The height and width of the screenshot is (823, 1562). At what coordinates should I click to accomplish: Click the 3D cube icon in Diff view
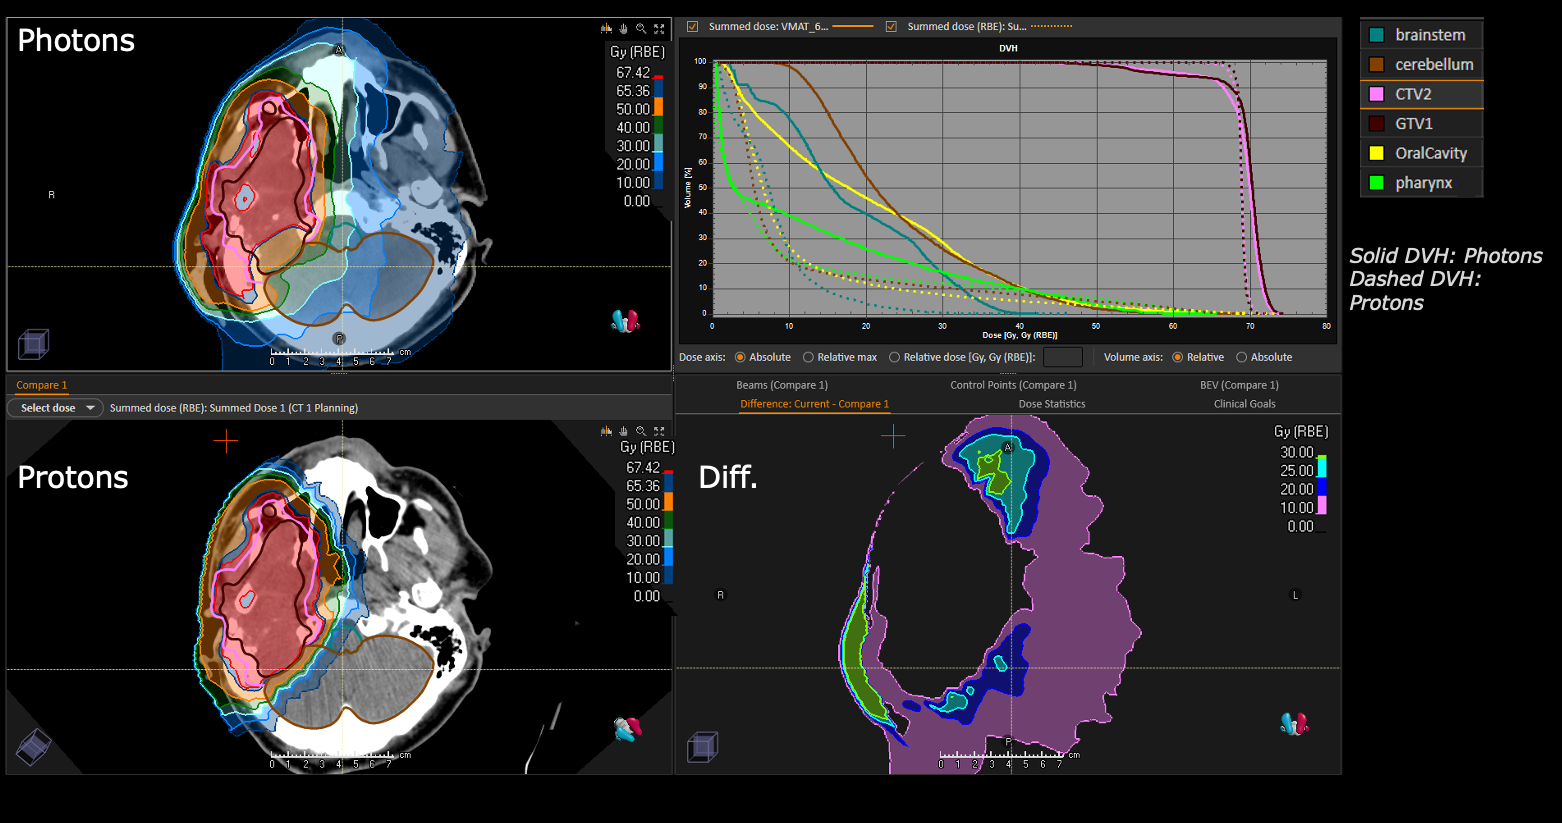(x=703, y=746)
